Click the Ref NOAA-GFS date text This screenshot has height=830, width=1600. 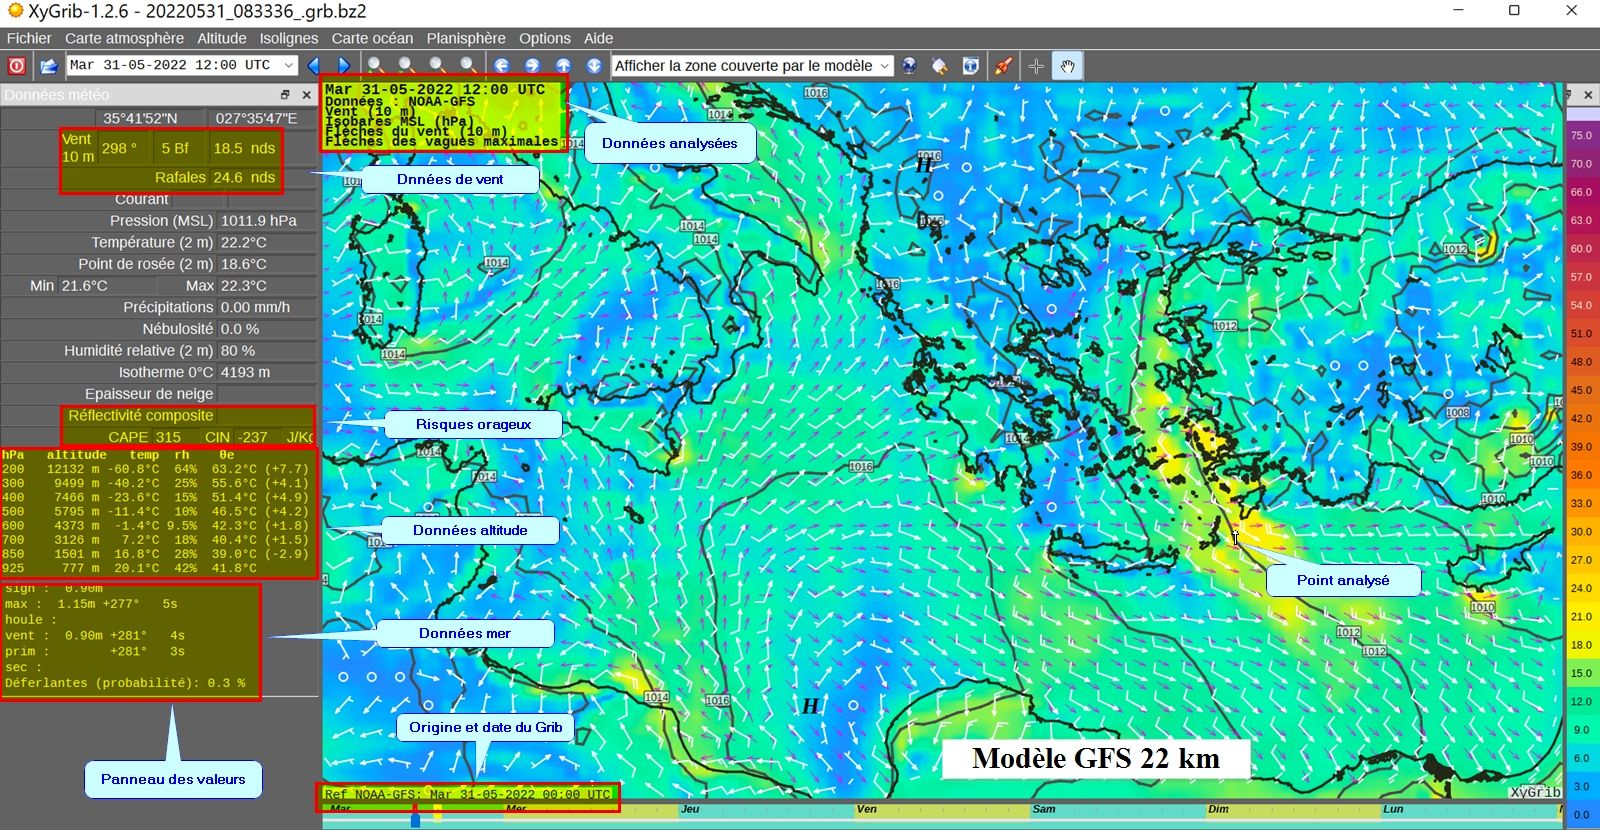coord(467,794)
